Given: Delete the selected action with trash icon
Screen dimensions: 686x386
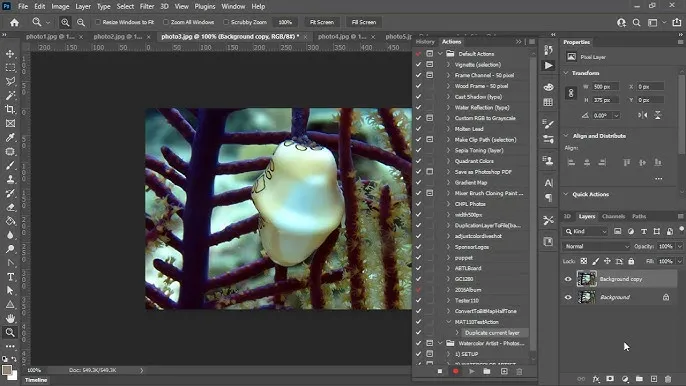Looking at the screenshot, I should point(519,371).
